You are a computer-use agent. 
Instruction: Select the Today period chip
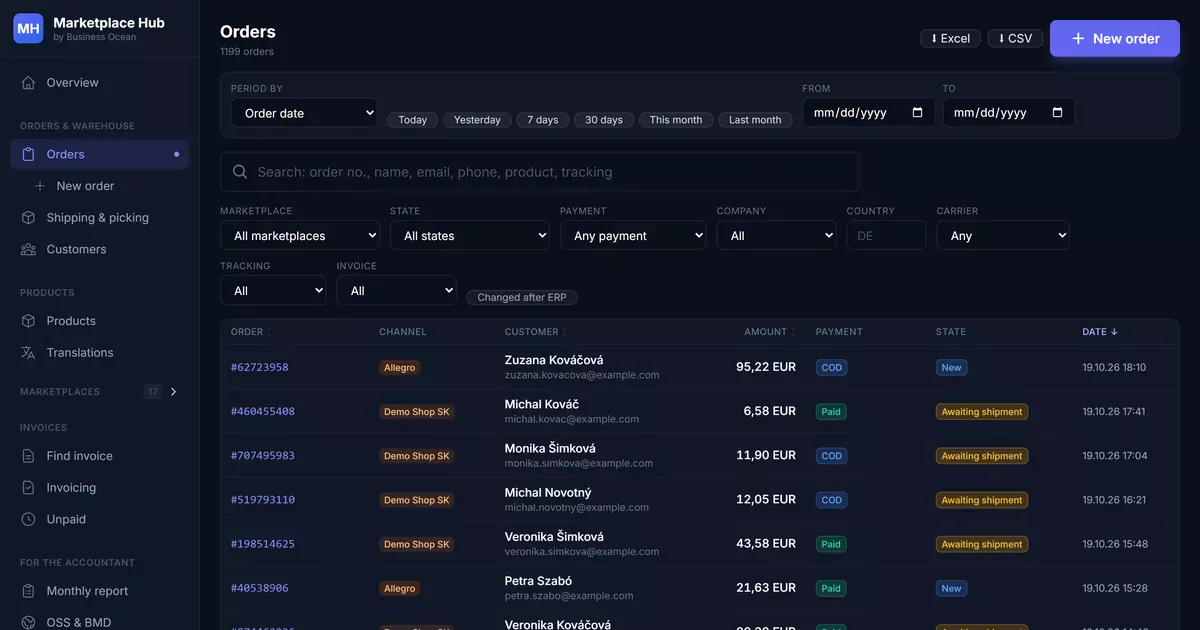point(412,120)
